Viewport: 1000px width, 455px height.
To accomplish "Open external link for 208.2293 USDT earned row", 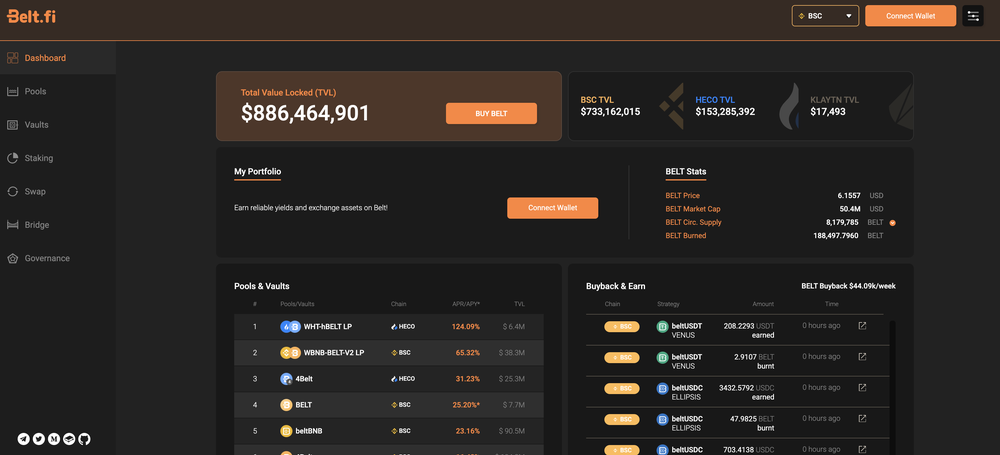I will 862,326.
